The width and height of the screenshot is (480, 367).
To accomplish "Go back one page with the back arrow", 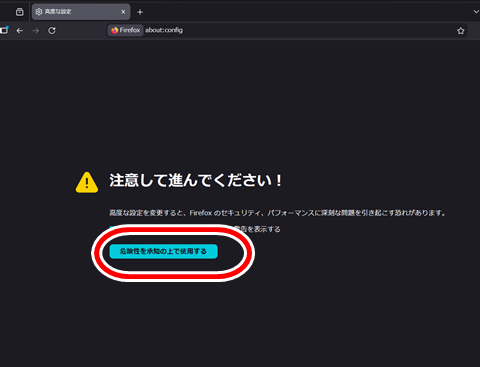I will click(x=20, y=31).
